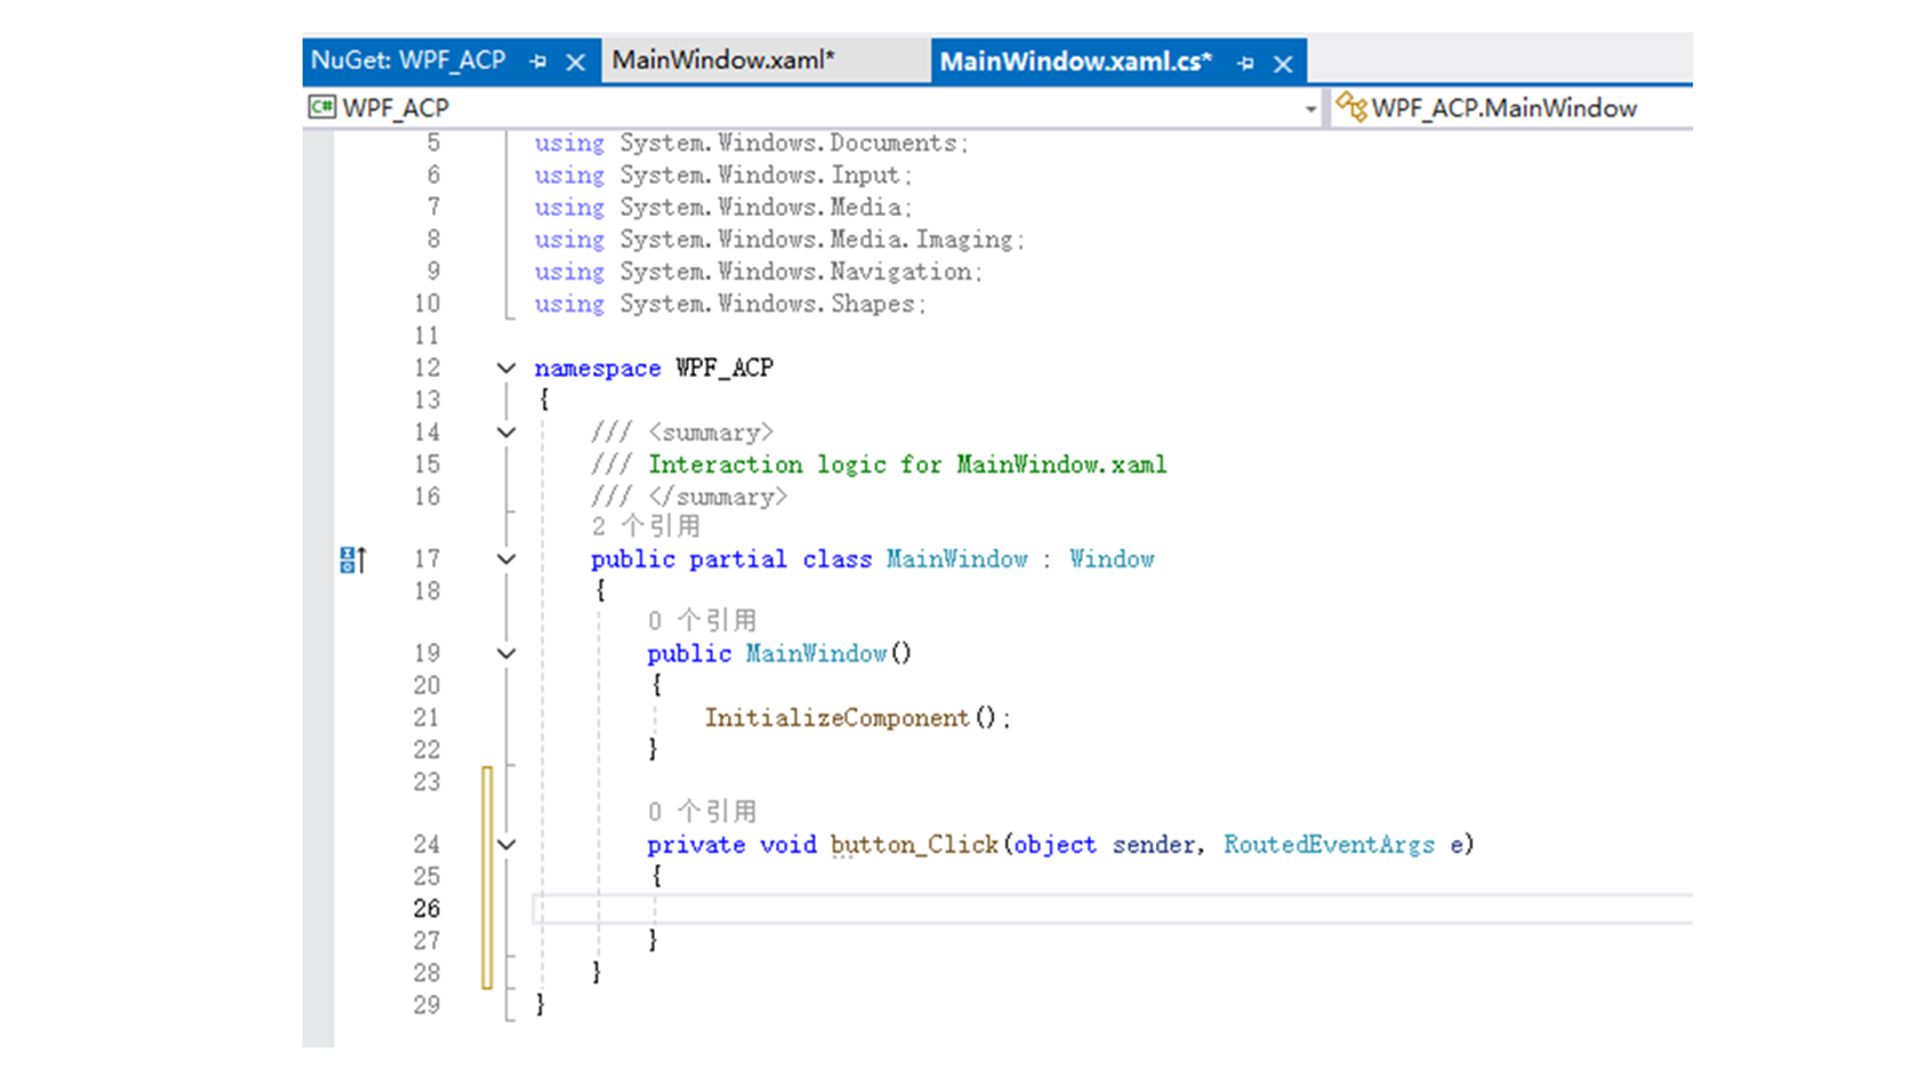Collapse the MainWindow constructor block

(506, 653)
